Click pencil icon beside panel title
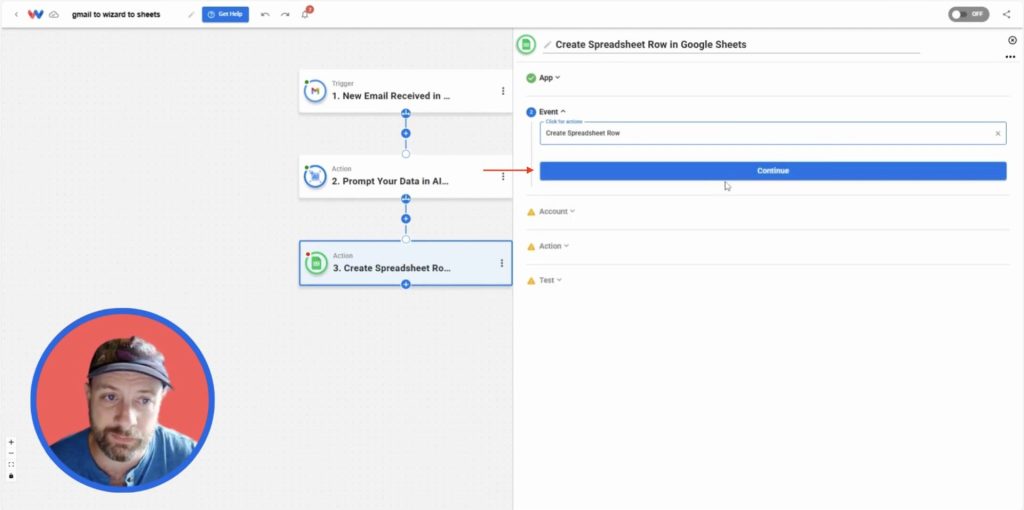1024x510 pixels. point(548,44)
